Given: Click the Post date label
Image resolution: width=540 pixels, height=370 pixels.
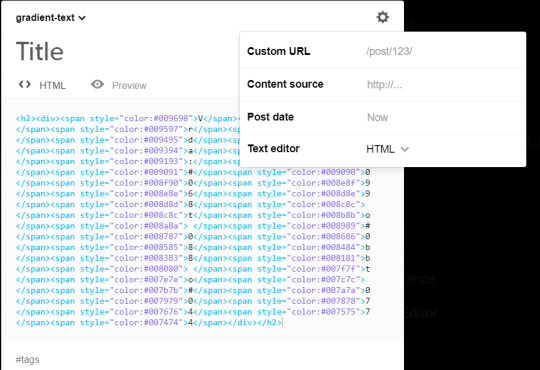Looking at the screenshot, I should coord(270,117).
